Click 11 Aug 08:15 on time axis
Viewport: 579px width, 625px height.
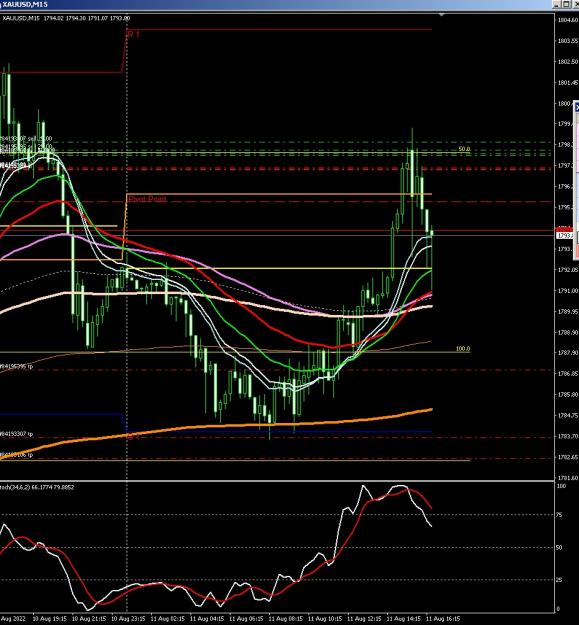(285, 619)
